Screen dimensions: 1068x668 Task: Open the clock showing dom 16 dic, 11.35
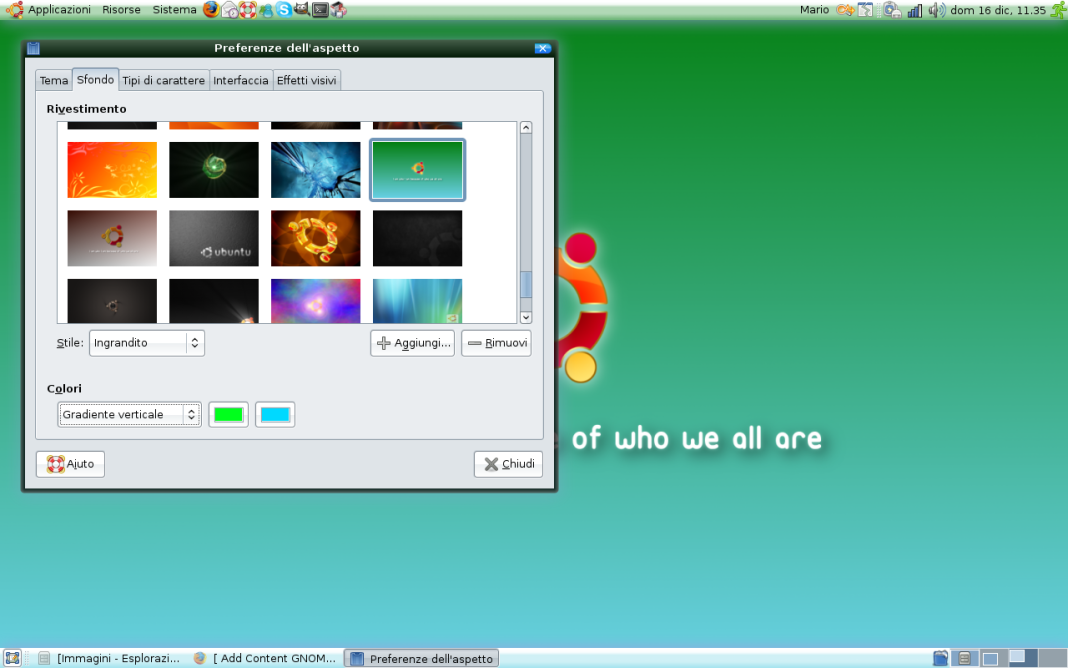click(x=998, y=10)
